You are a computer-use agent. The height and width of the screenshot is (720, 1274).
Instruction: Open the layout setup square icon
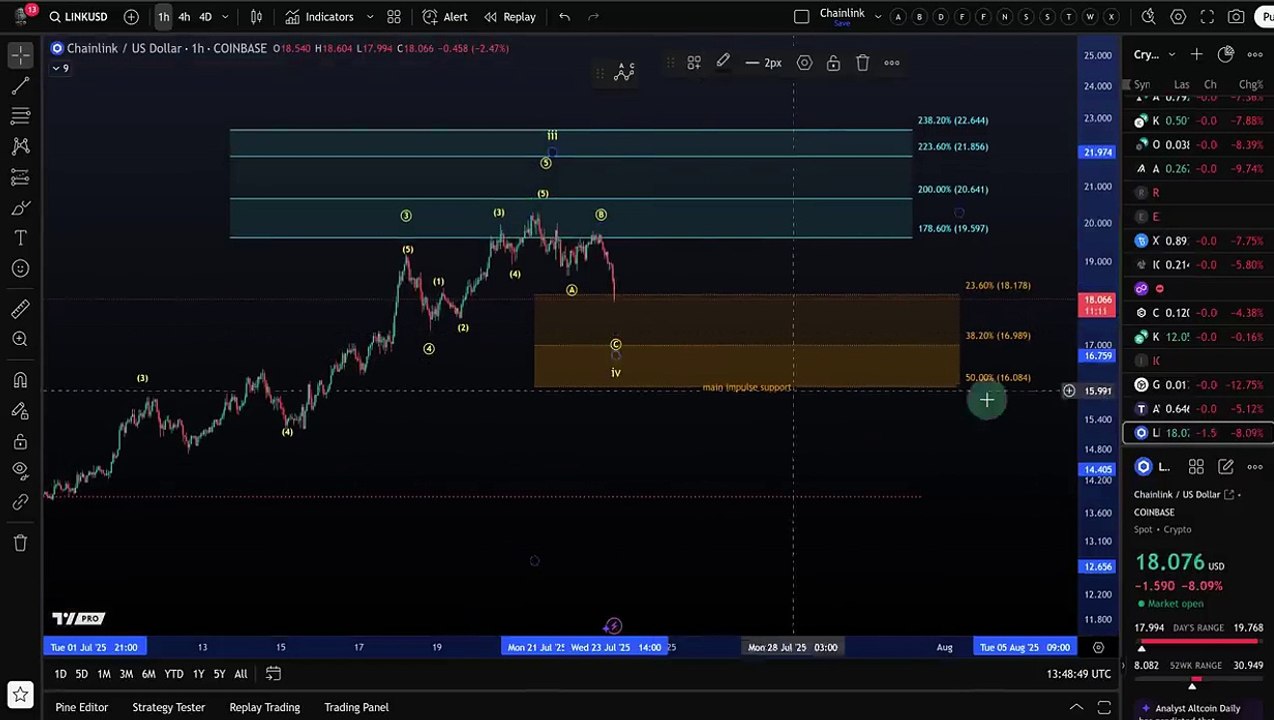click(801, 16)
